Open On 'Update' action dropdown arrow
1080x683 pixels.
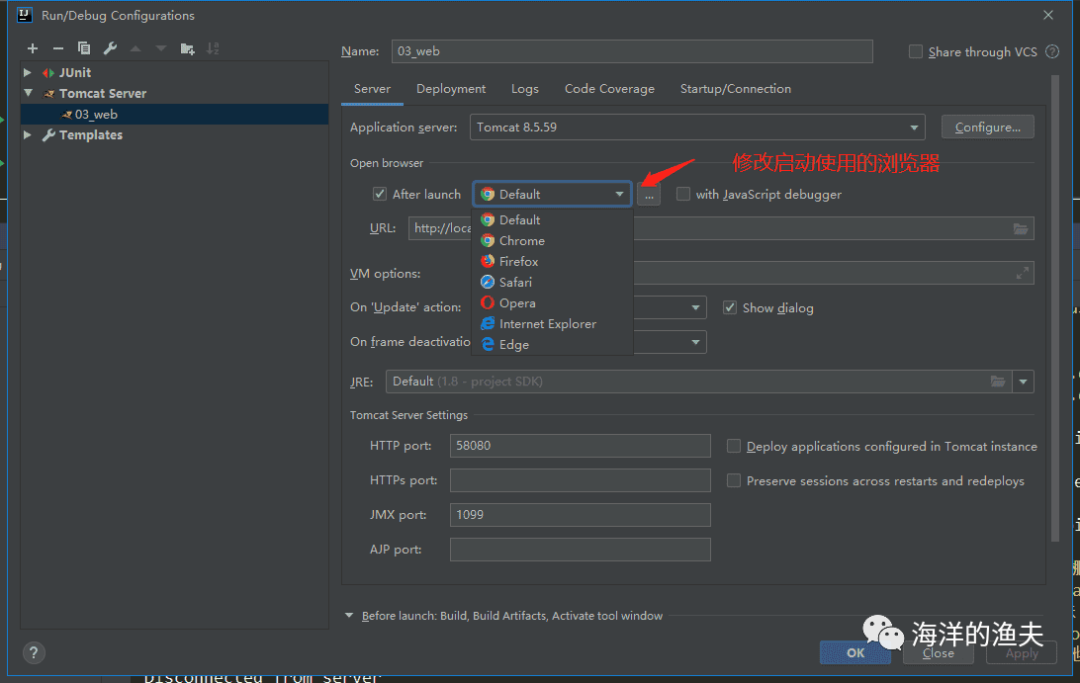(696, 308)
